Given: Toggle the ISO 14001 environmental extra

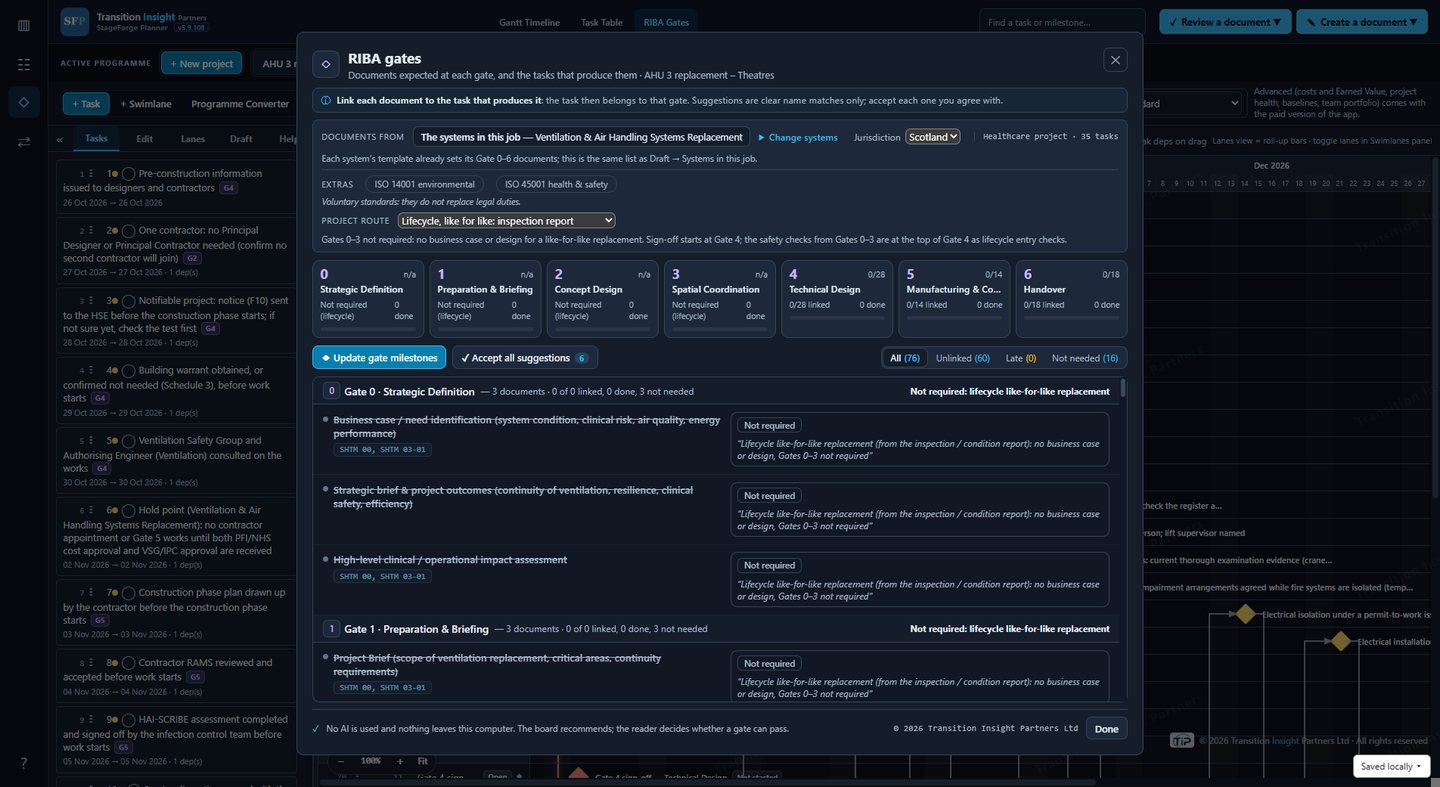Looking at the screenshot, I should tap(425, 184).
